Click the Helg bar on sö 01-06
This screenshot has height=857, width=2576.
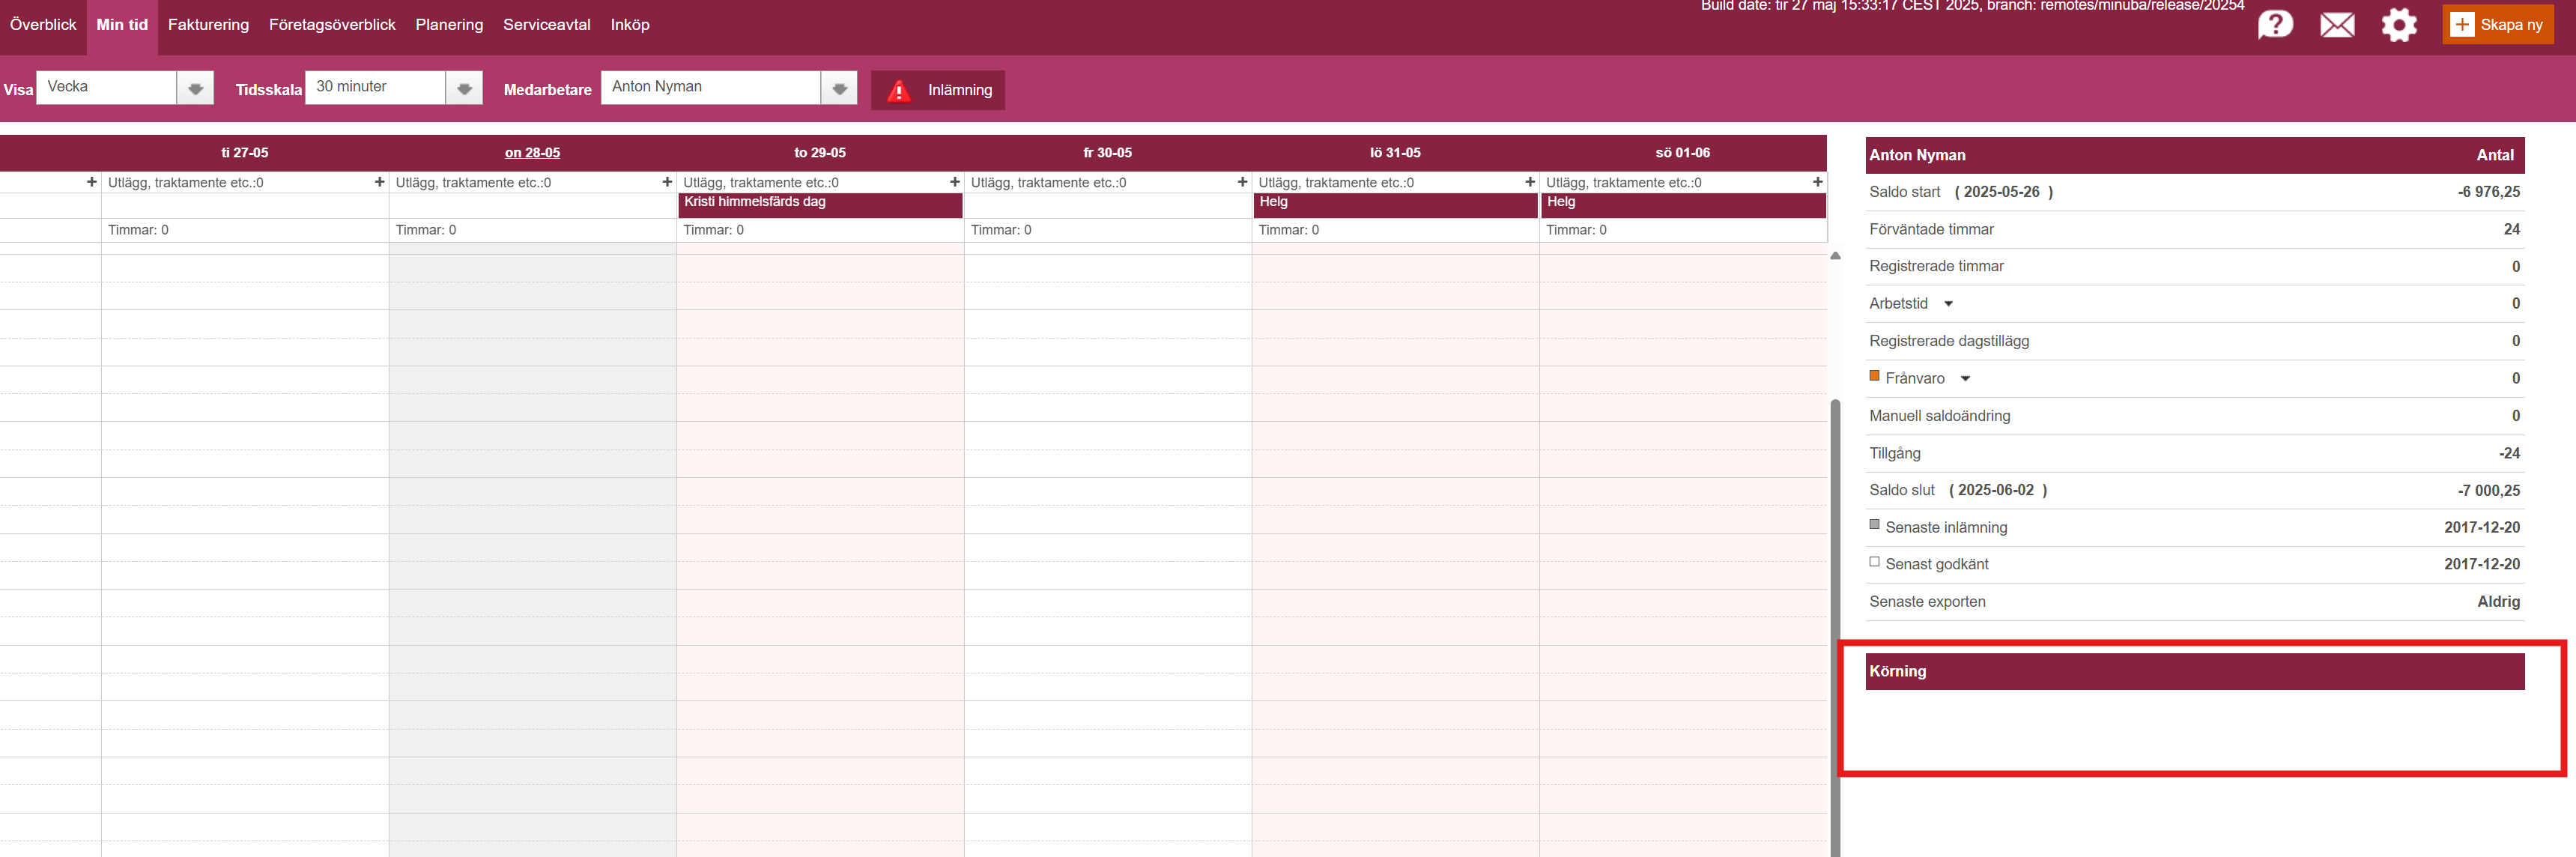(1683, 204)
